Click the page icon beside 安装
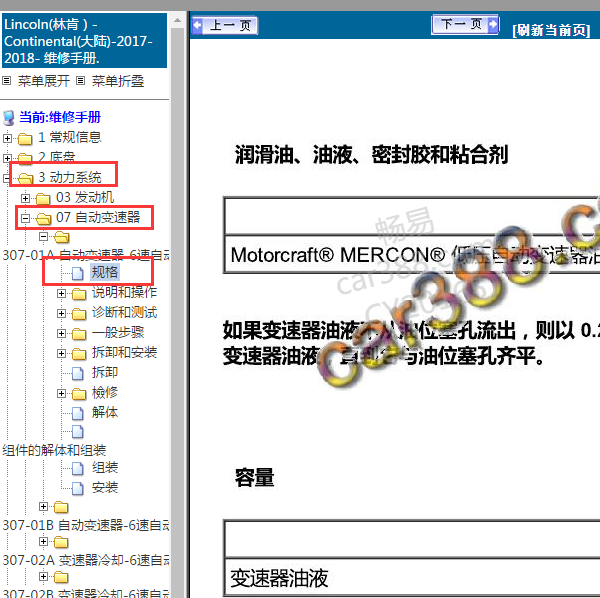The width and height of the screenshot is (600, 598). pyautogui.click(x=78, y=488)
